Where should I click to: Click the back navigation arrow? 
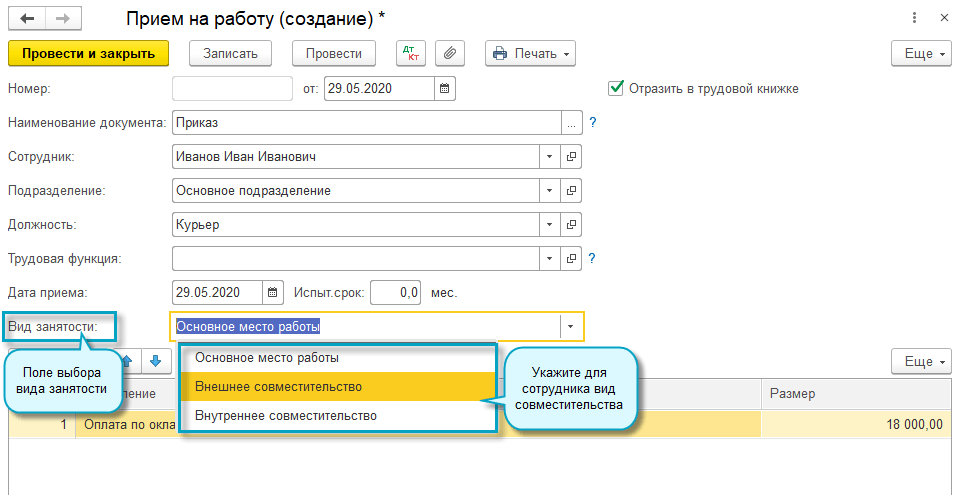[27, 19]
